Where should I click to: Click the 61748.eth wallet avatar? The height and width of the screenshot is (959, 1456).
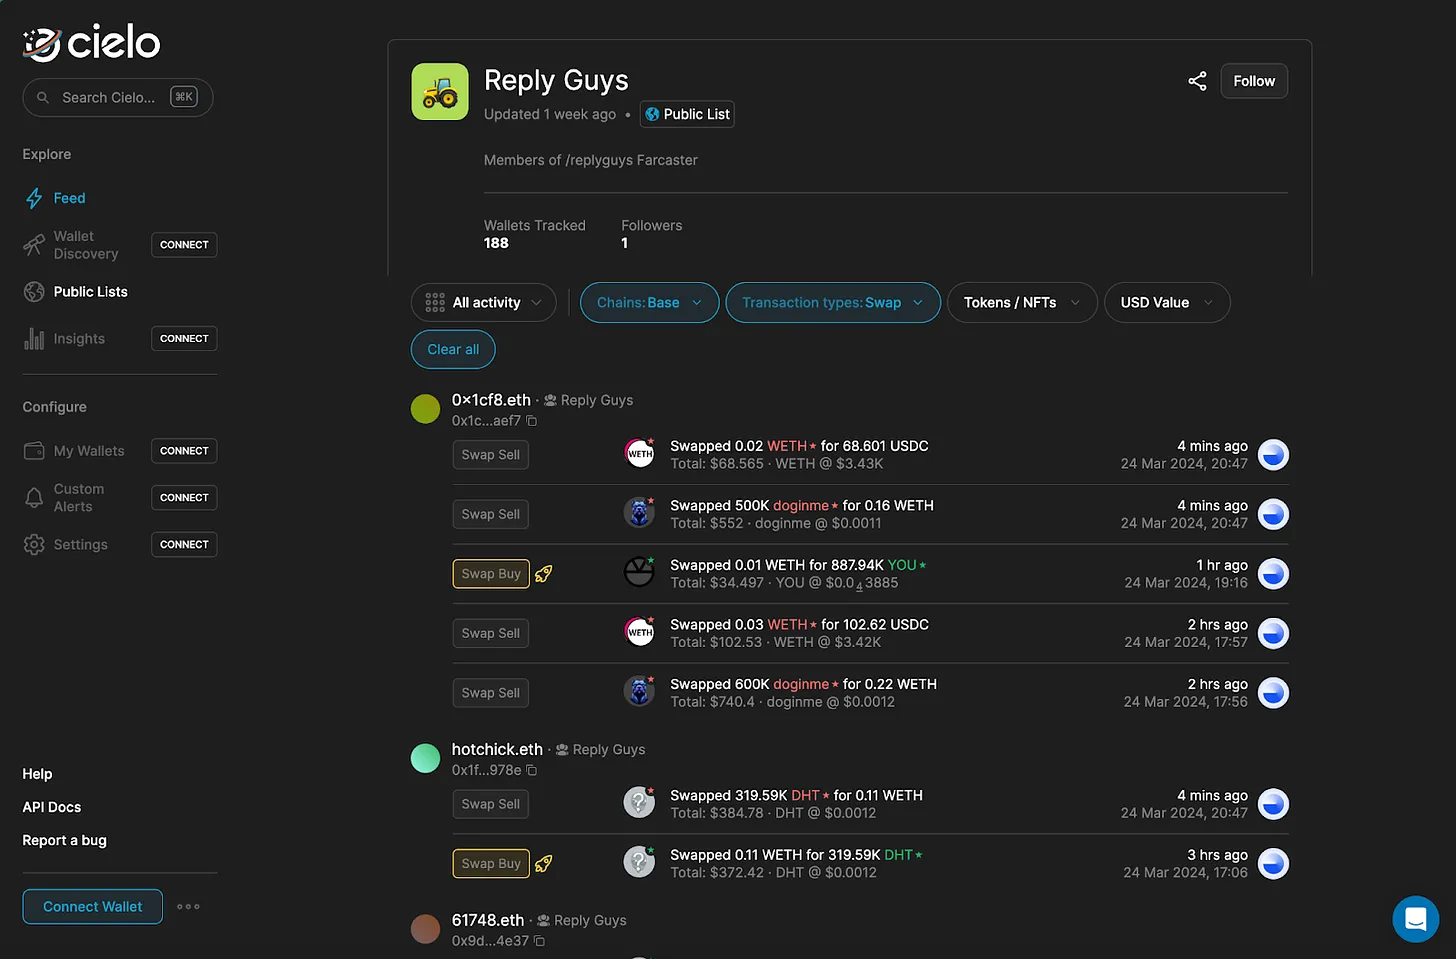[425, 929]
